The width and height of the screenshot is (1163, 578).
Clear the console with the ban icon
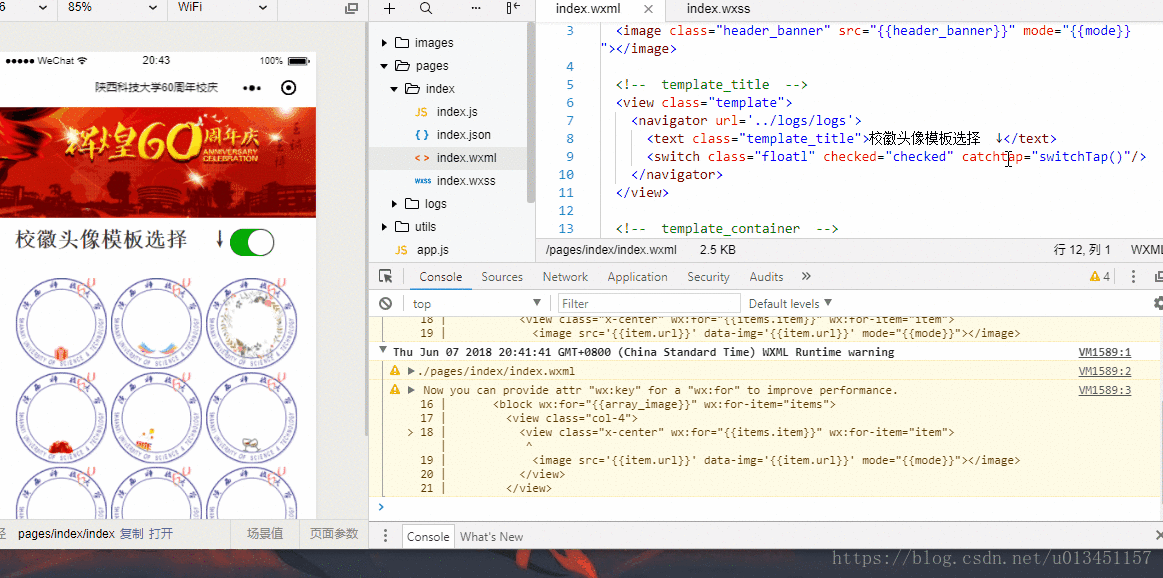tap(385, 303)
